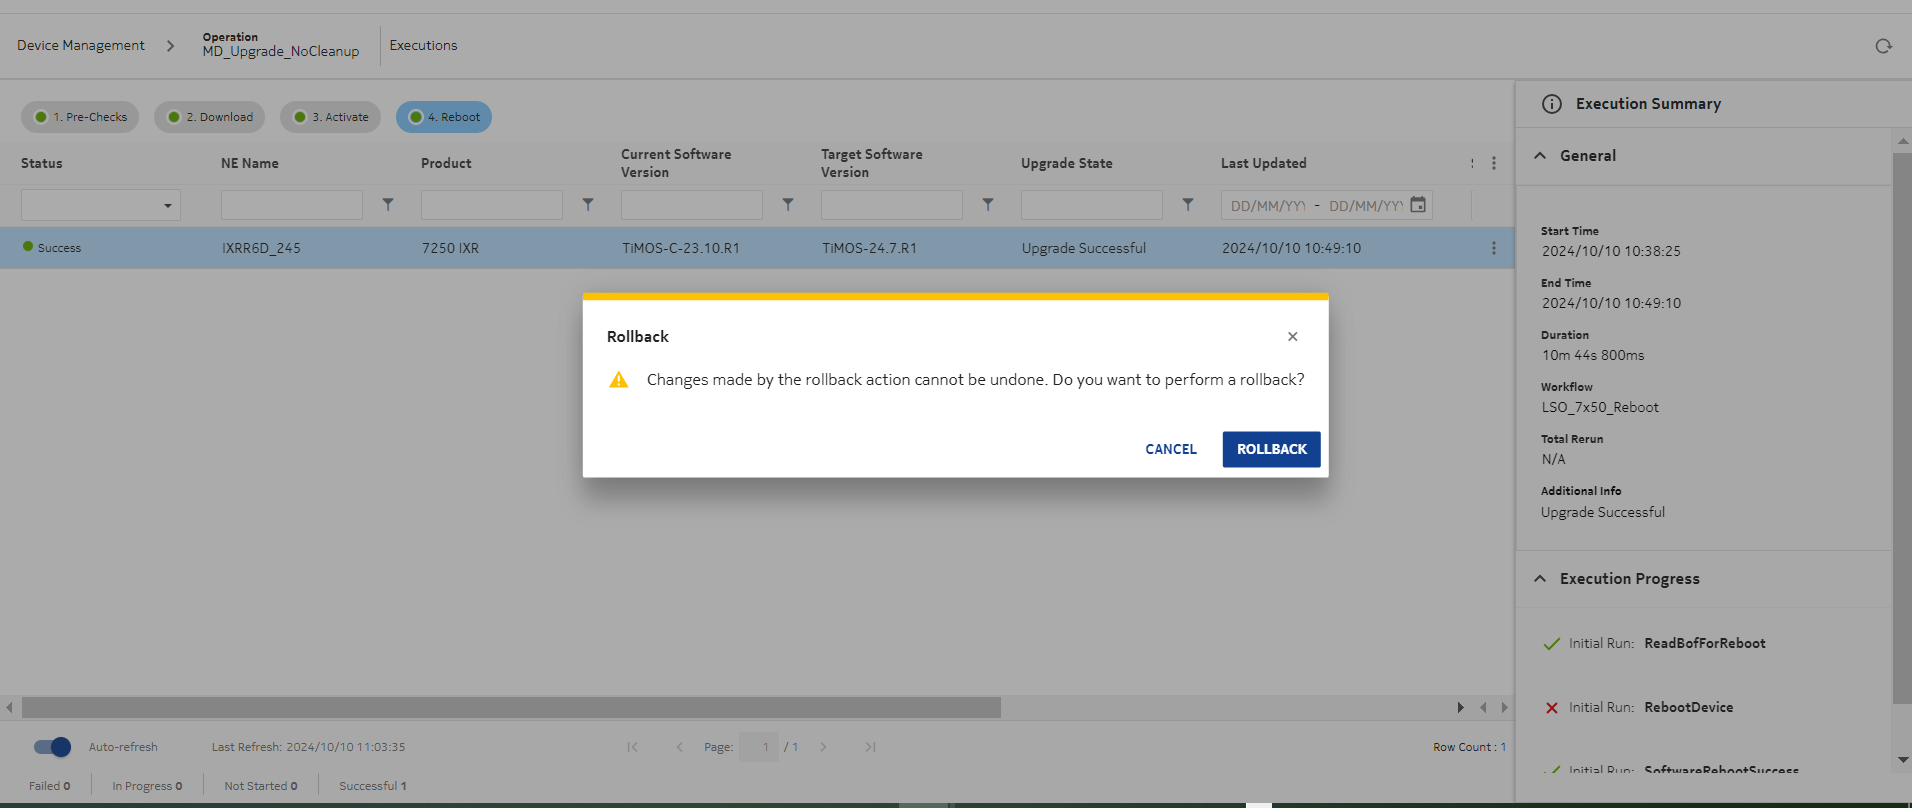
Task: Click CANCEL in the Rollback dialog
Action: (1170, 449)
